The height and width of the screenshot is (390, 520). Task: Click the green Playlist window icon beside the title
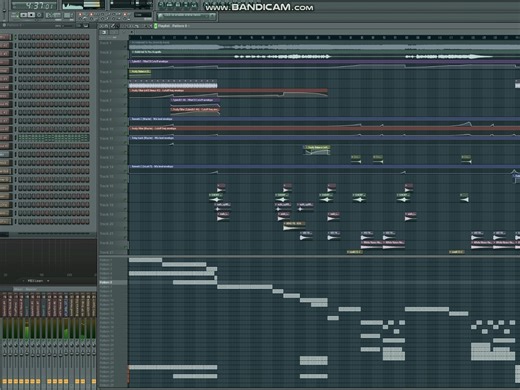pyautogui.click(x=155, y=26)
